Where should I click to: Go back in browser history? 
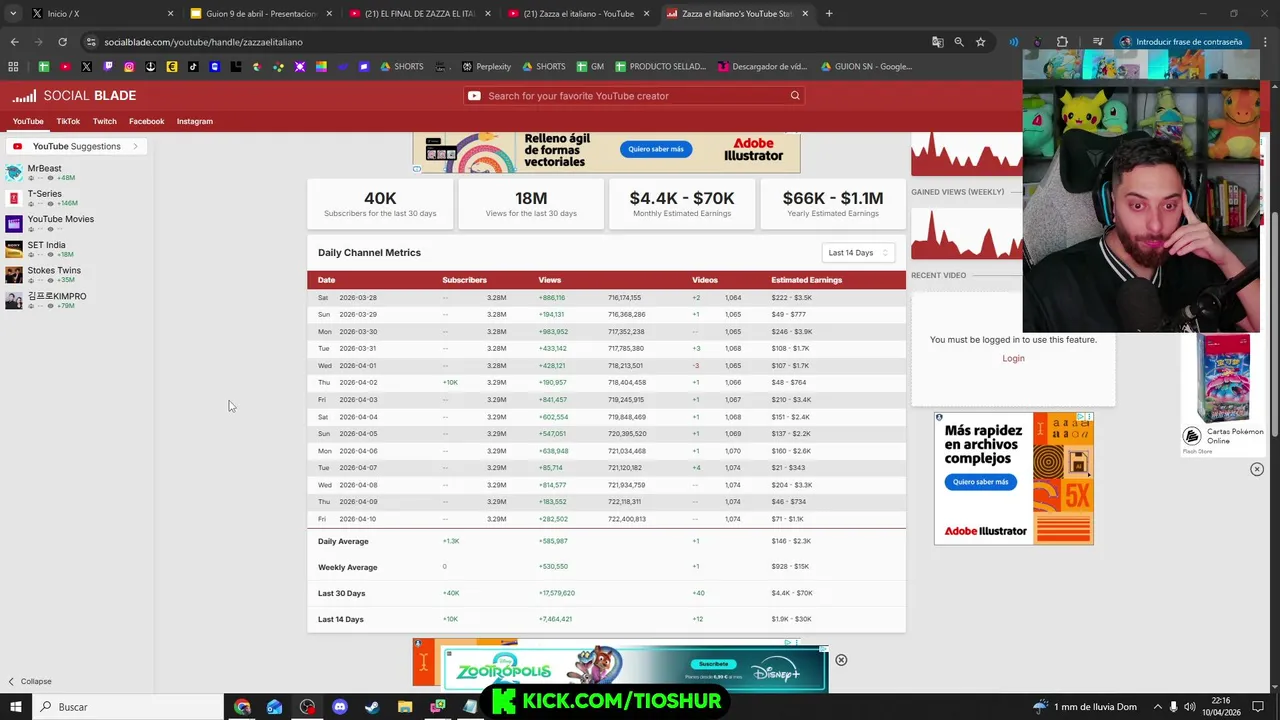[14, 42]
